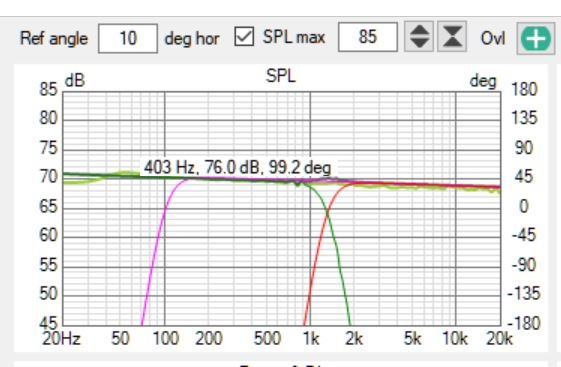Click the '180' degree axis label

[524, 89]
